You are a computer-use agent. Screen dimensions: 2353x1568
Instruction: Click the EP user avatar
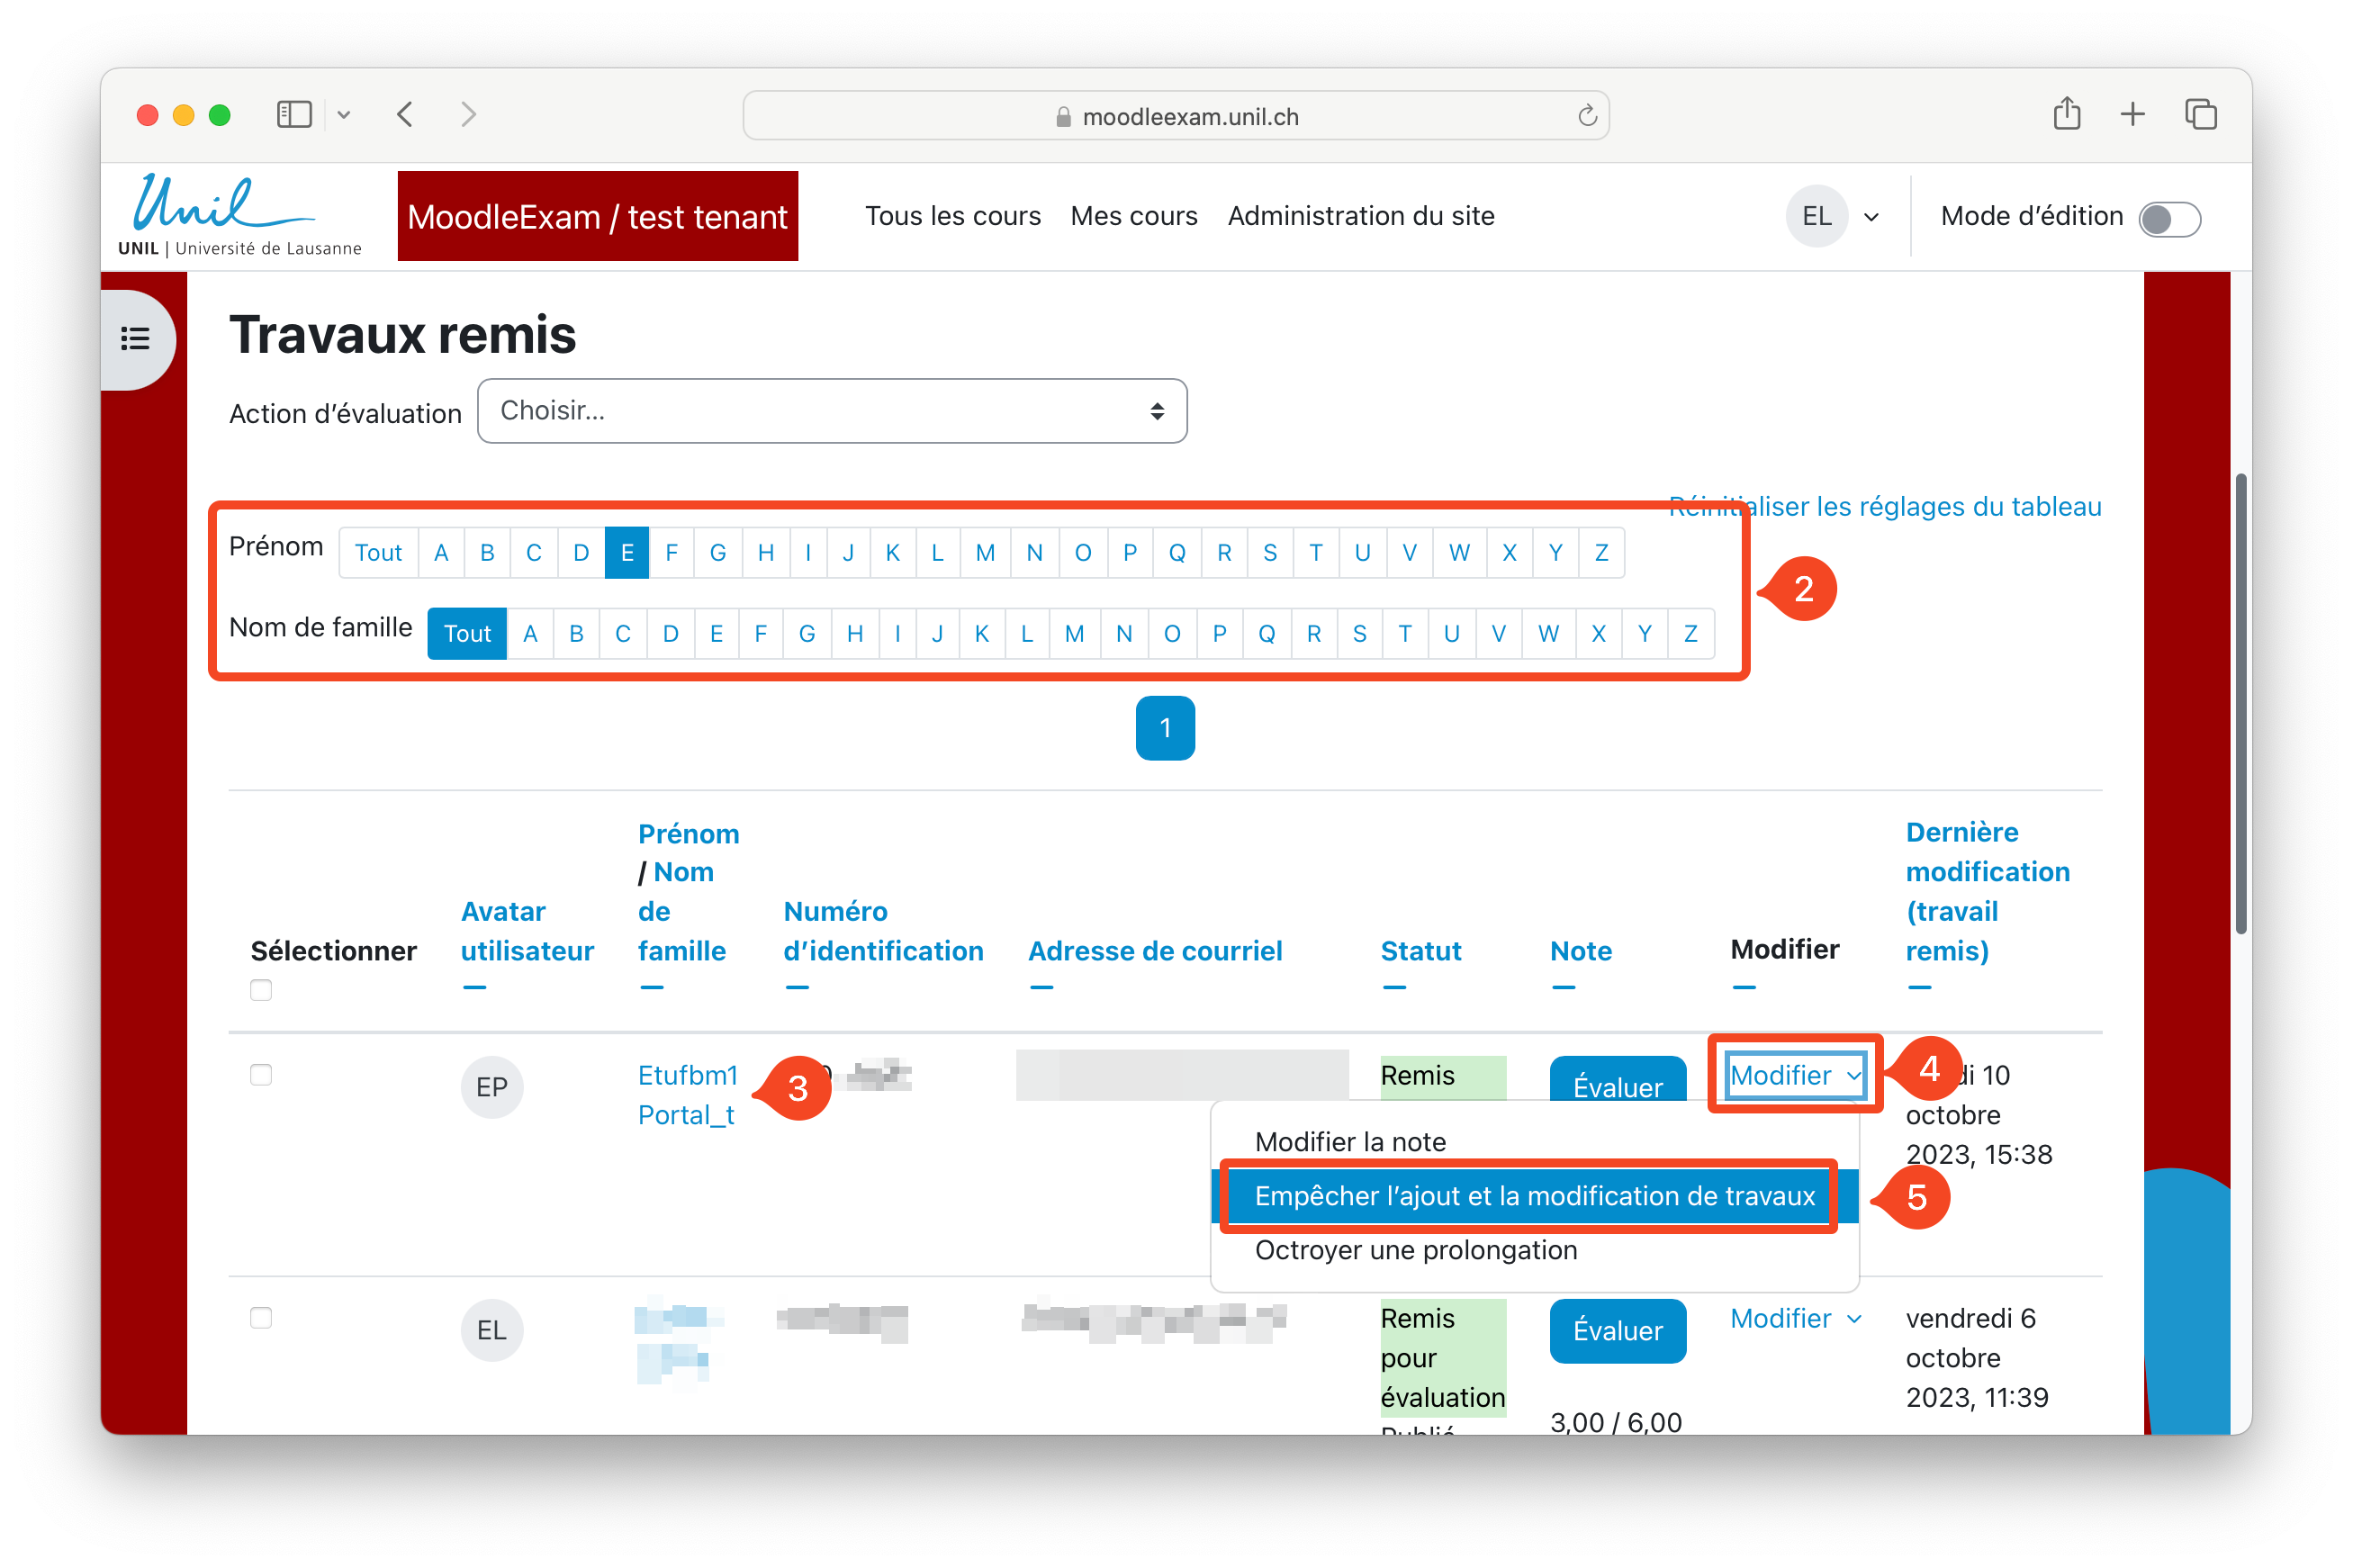(x=491, y=1087)
